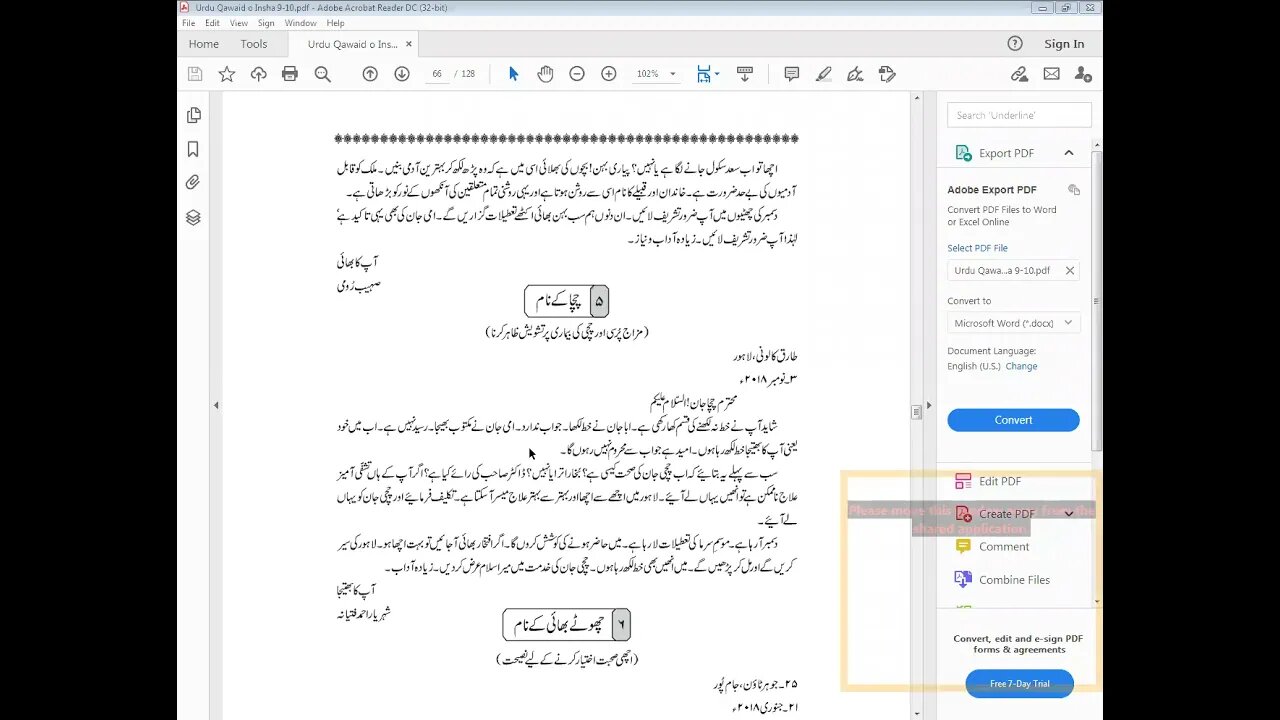The image size is (1280, 720).
Task: Click the tools pane scrollbar
Action: pyautogui.click(x=1097, y=300)
